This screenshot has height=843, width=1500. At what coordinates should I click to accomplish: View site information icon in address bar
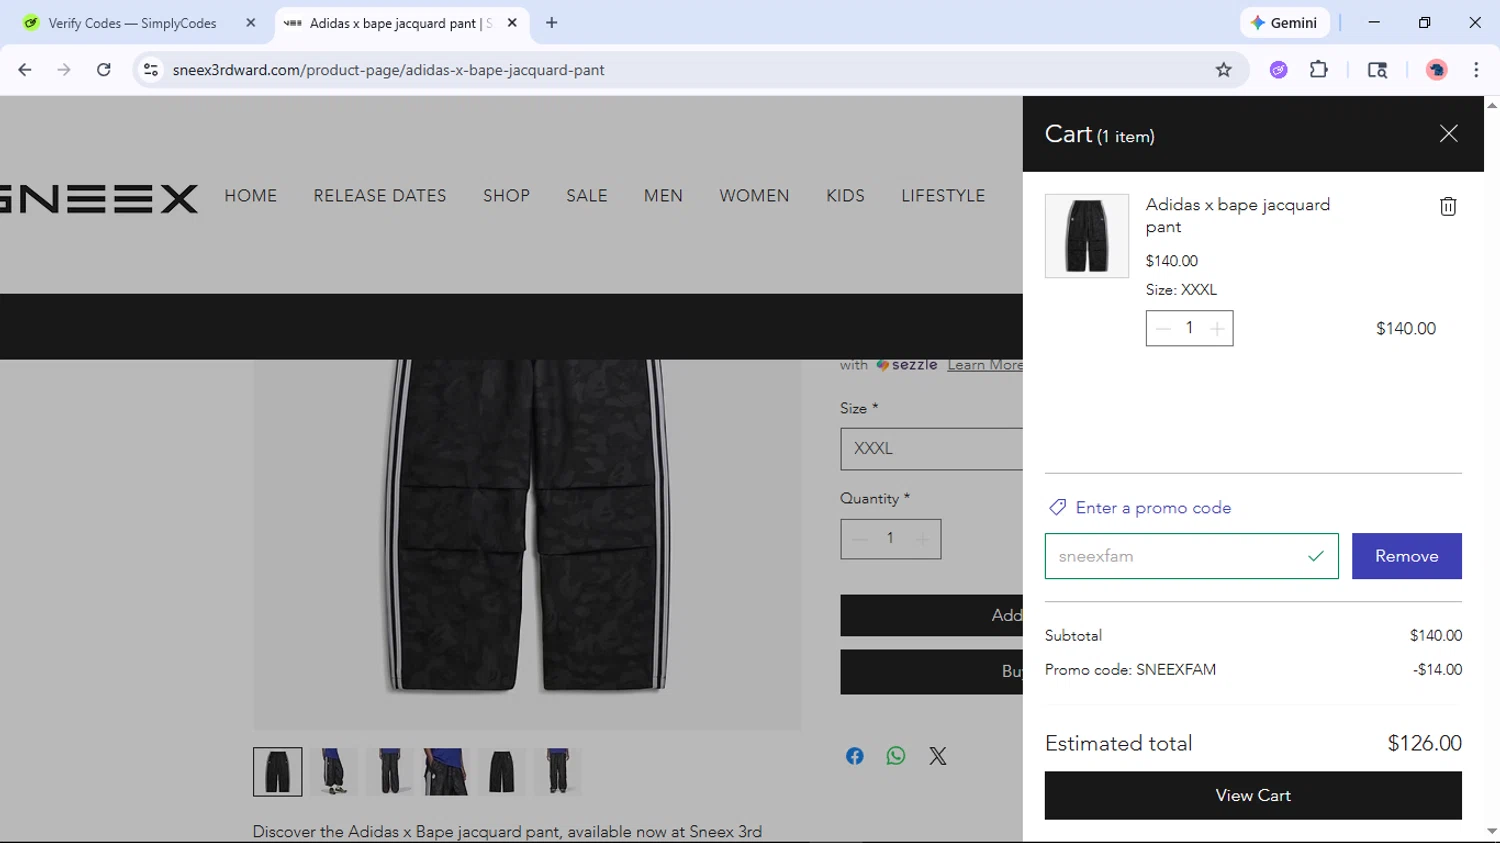pos(151,70)
